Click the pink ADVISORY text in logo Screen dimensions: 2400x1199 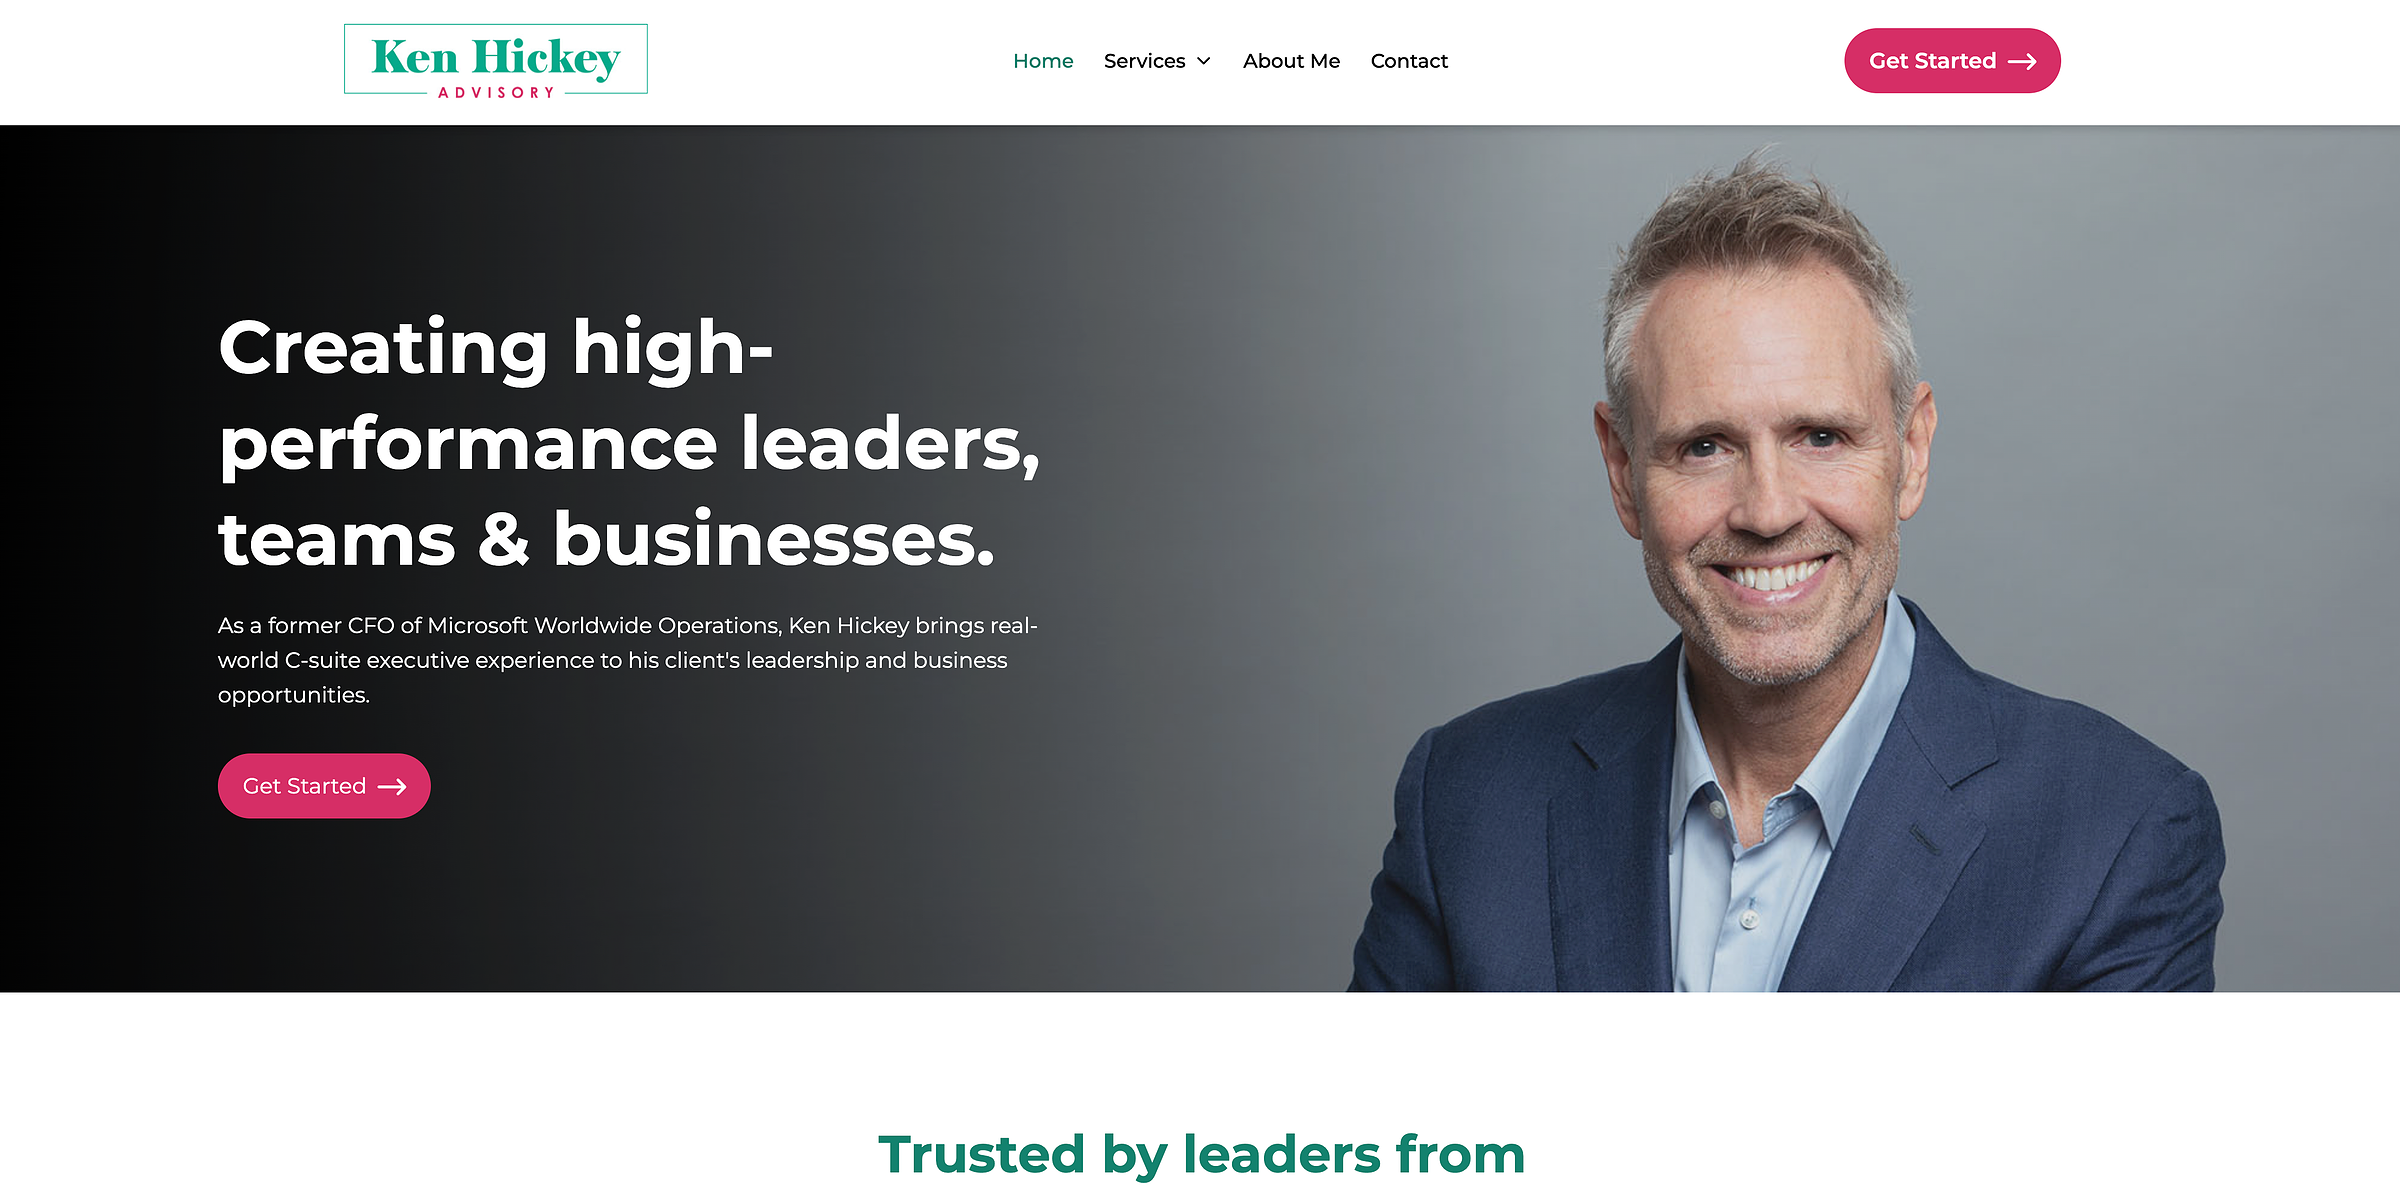click(x=496, y=92)
